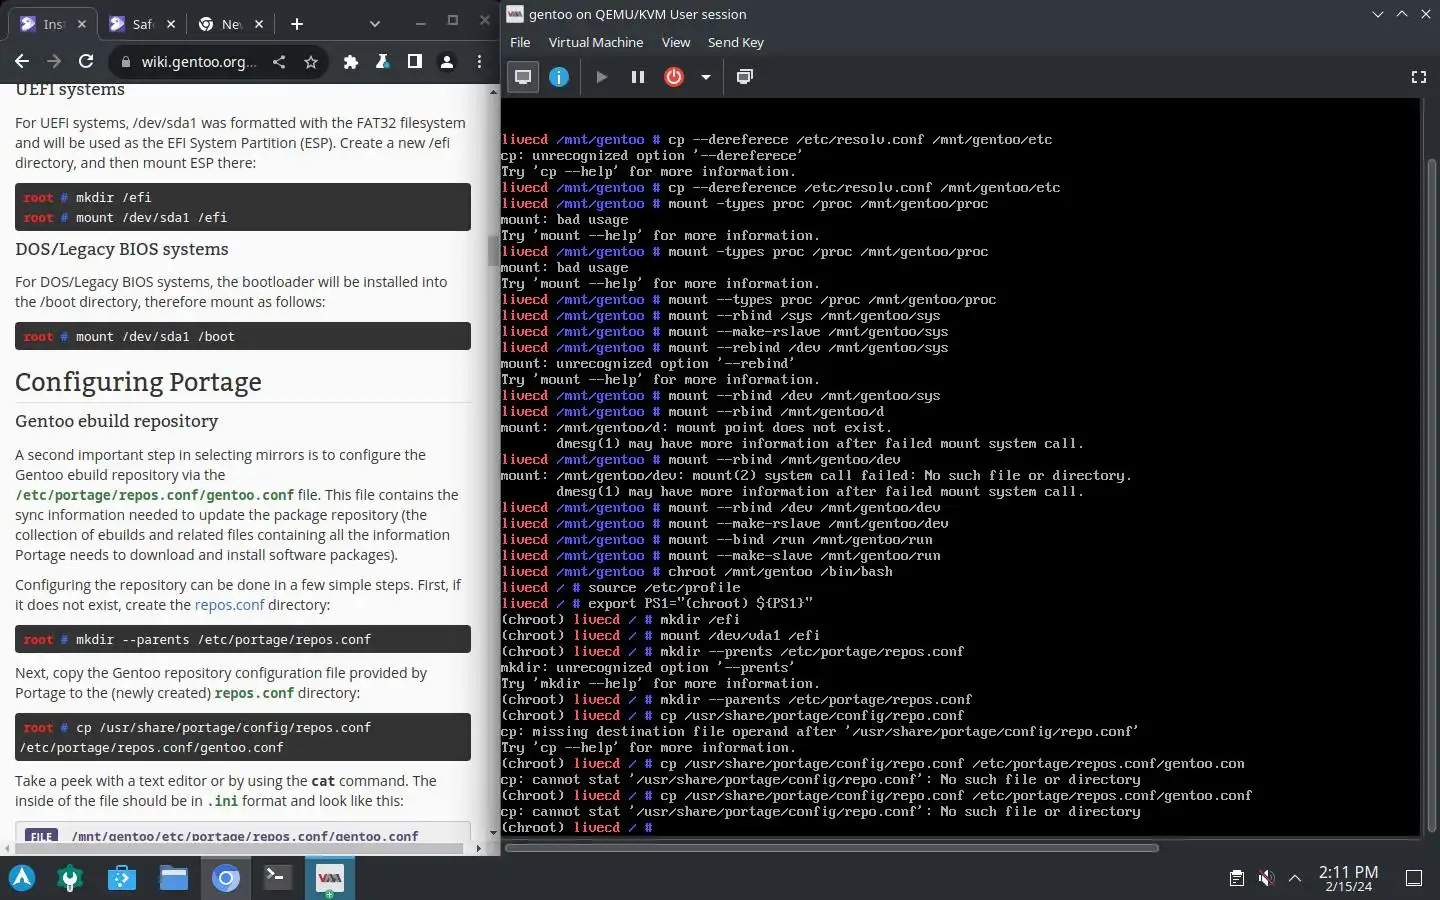Viewport: 1440px width, 900px height.
Task: Open the terminal from the taskbar
Action: point(277,878)
